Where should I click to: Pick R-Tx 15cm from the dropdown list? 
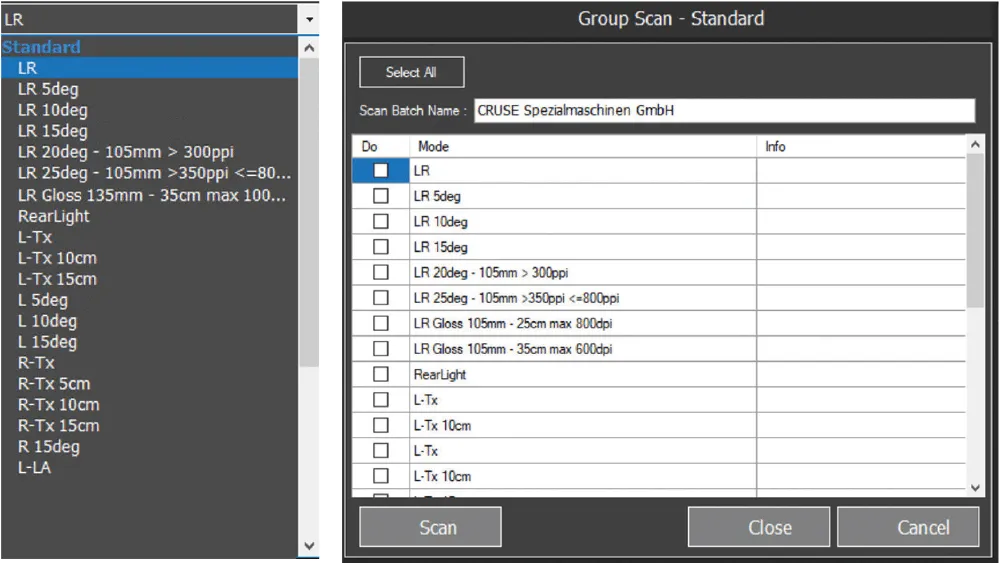tap(58, 426)
